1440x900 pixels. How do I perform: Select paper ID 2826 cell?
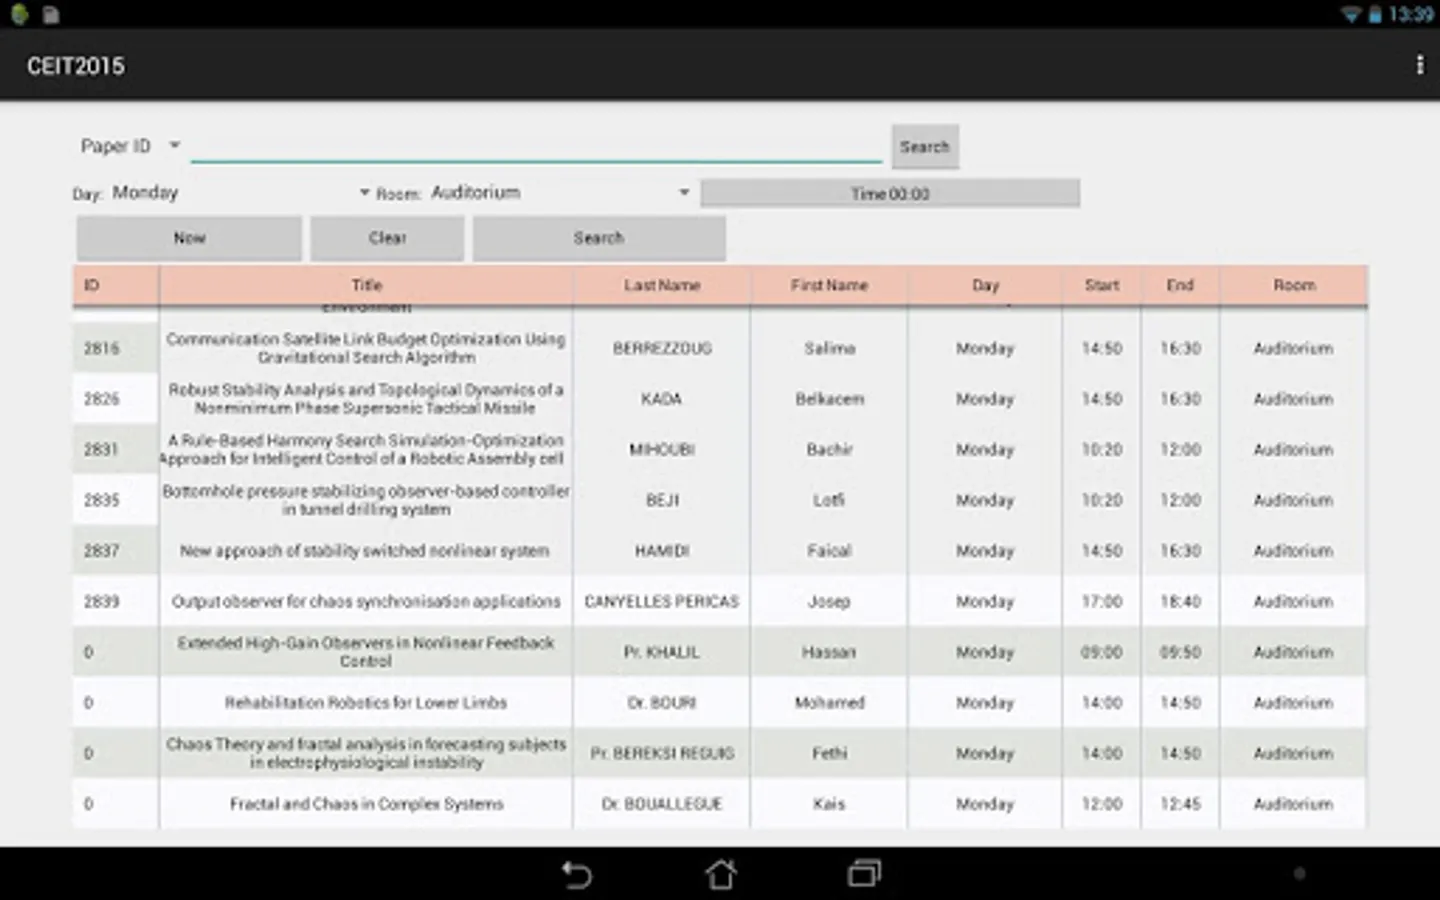tap(115, 399)
